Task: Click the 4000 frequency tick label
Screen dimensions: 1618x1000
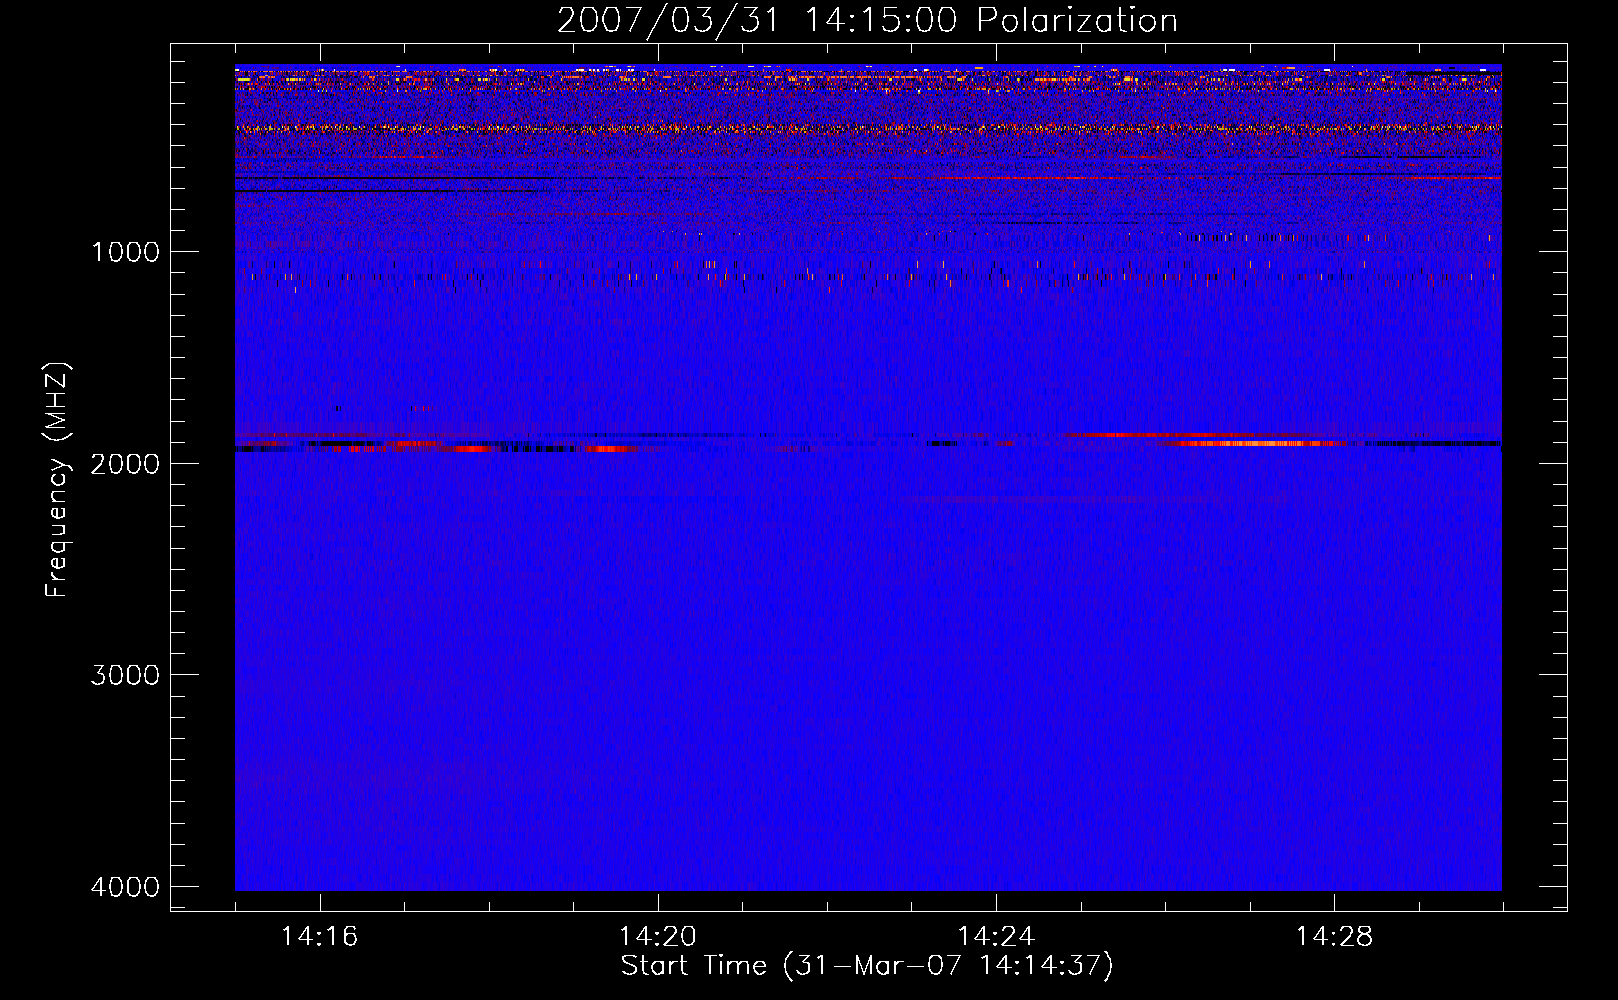Action: pyautogui.click(x=126, y=887)
